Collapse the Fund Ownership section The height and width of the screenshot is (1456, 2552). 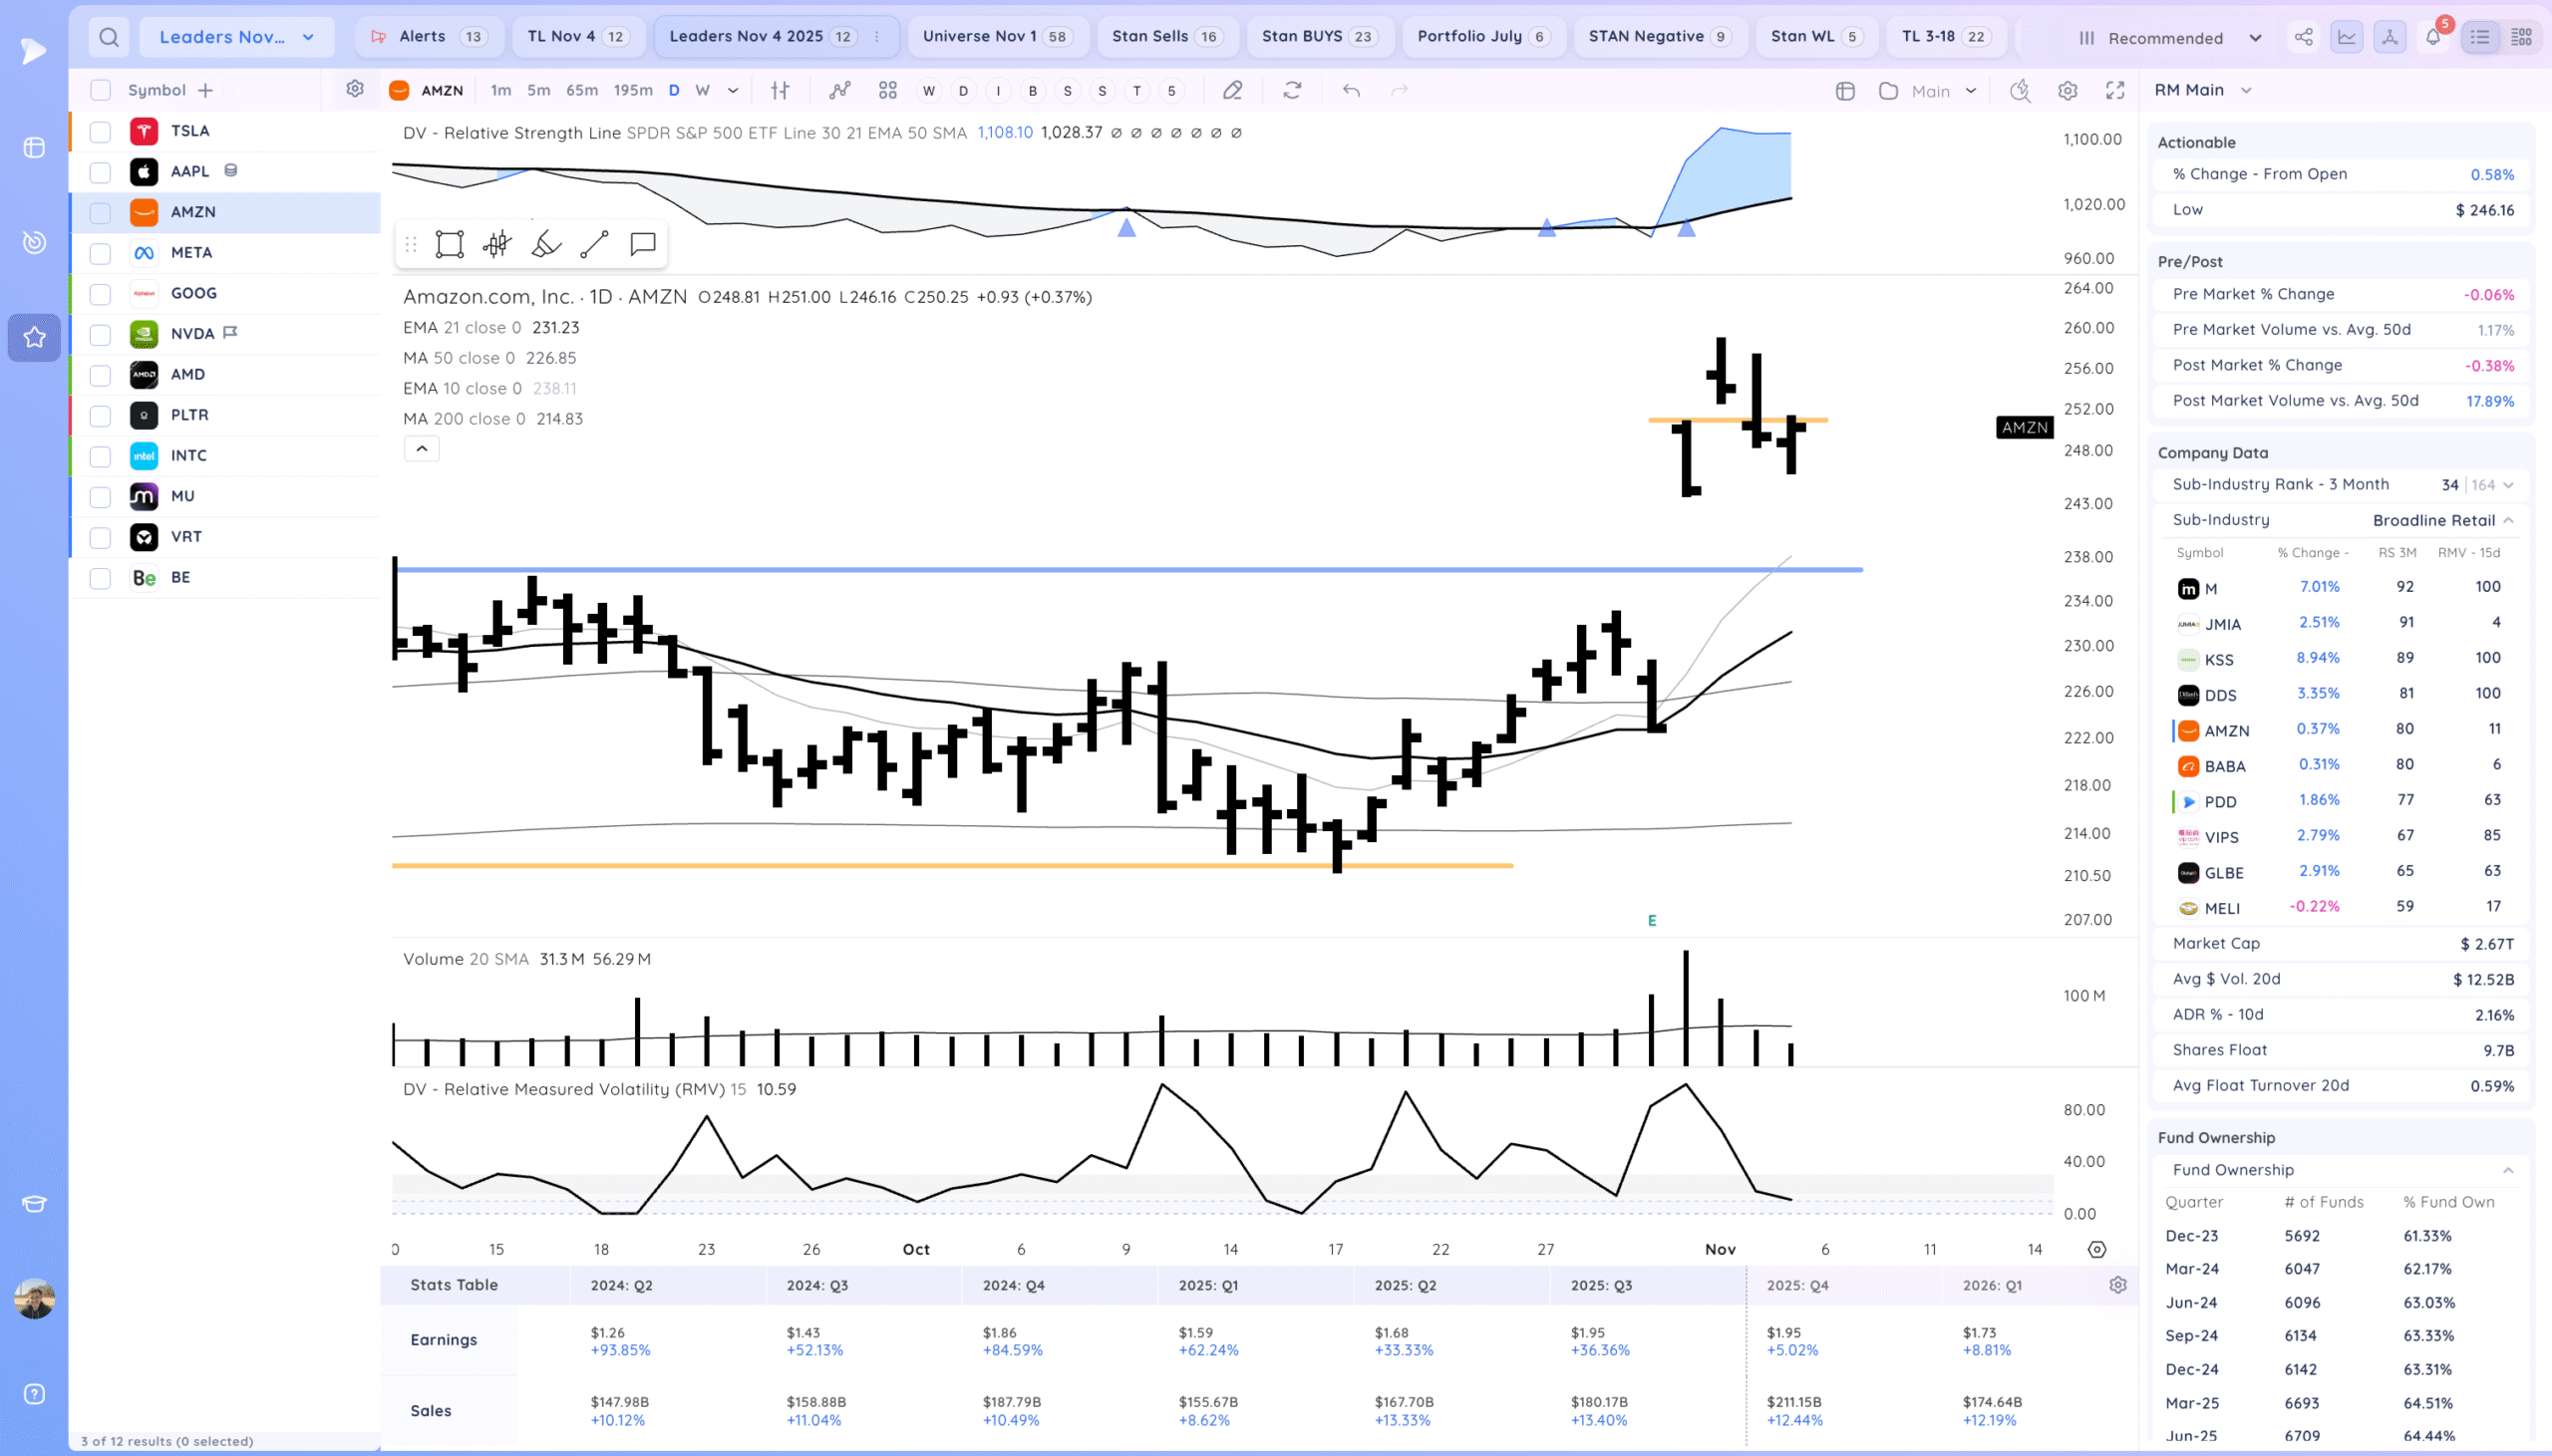pos(2508,1170)
